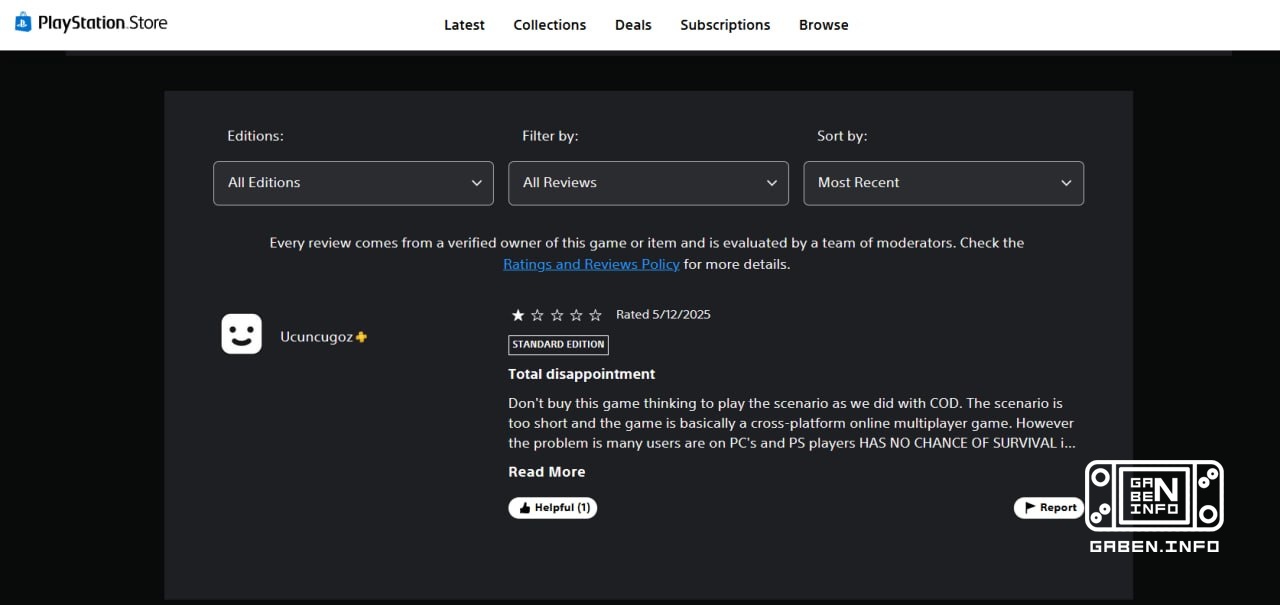
Task: Expand the All Editions dropdown
Action: pyautogui.click(x=353, y=183)
